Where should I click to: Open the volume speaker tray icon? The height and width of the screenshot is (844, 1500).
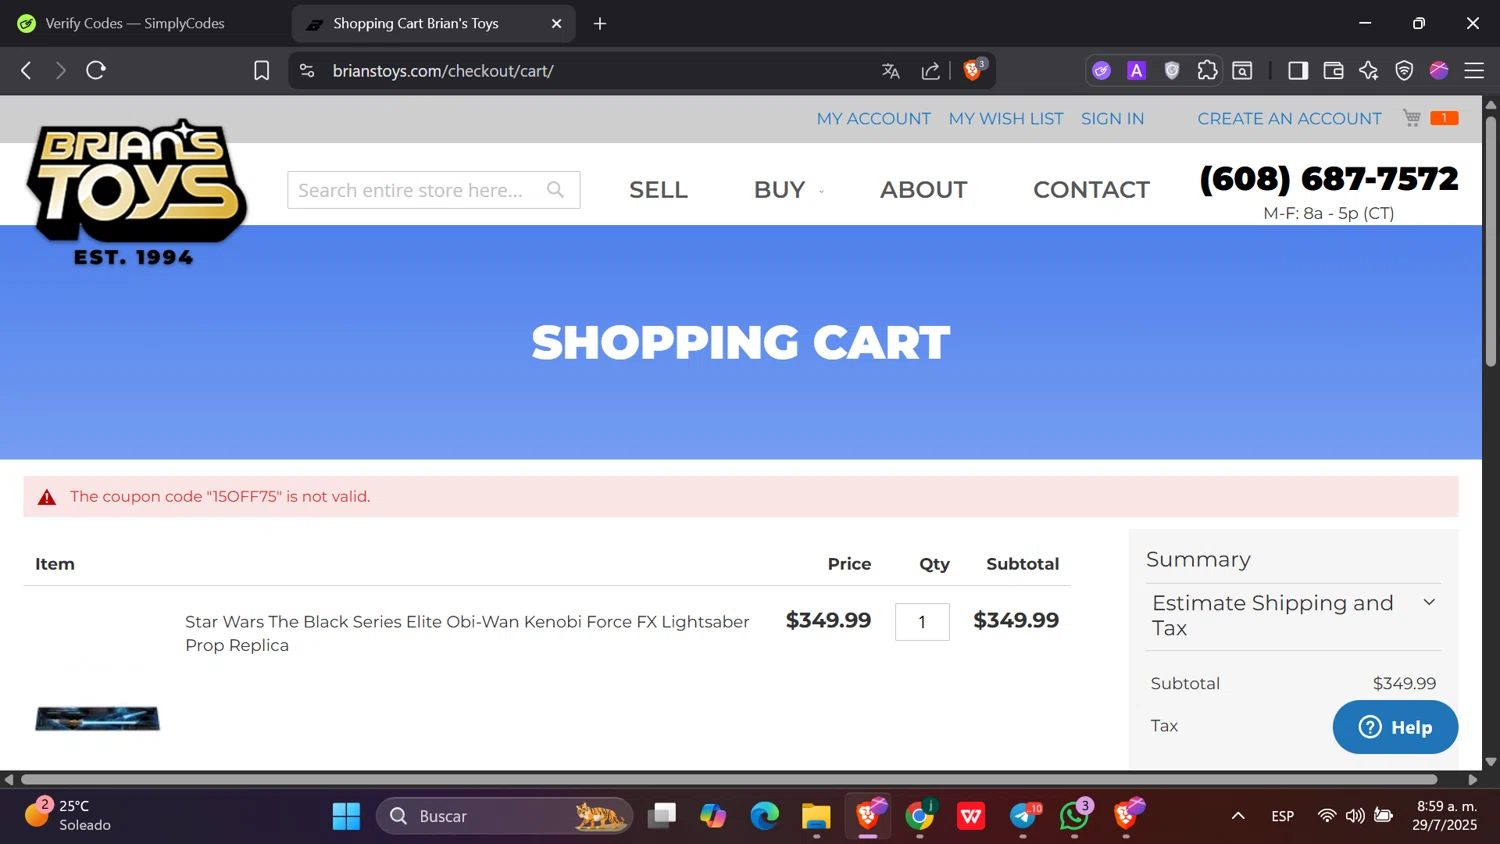pyautogui.click(x=1355, y=816)
